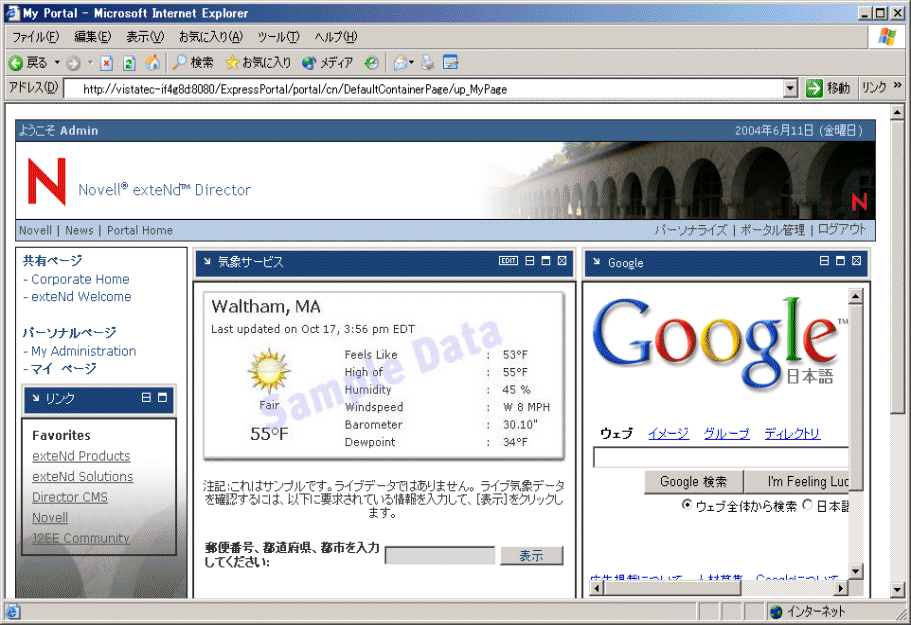
Task: Click the ログアウト logout link
Action: tap(841, 229)
